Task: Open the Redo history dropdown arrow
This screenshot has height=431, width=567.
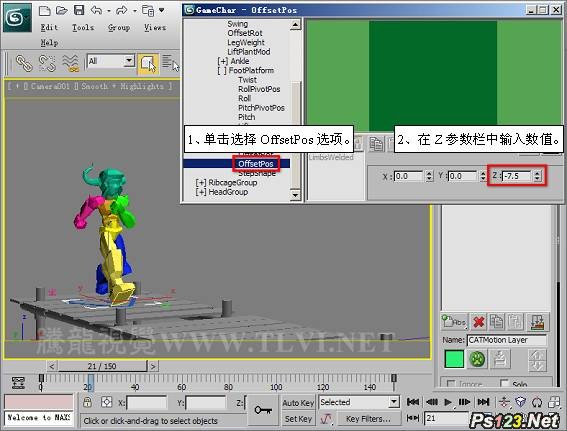Action: click(135, 11)
